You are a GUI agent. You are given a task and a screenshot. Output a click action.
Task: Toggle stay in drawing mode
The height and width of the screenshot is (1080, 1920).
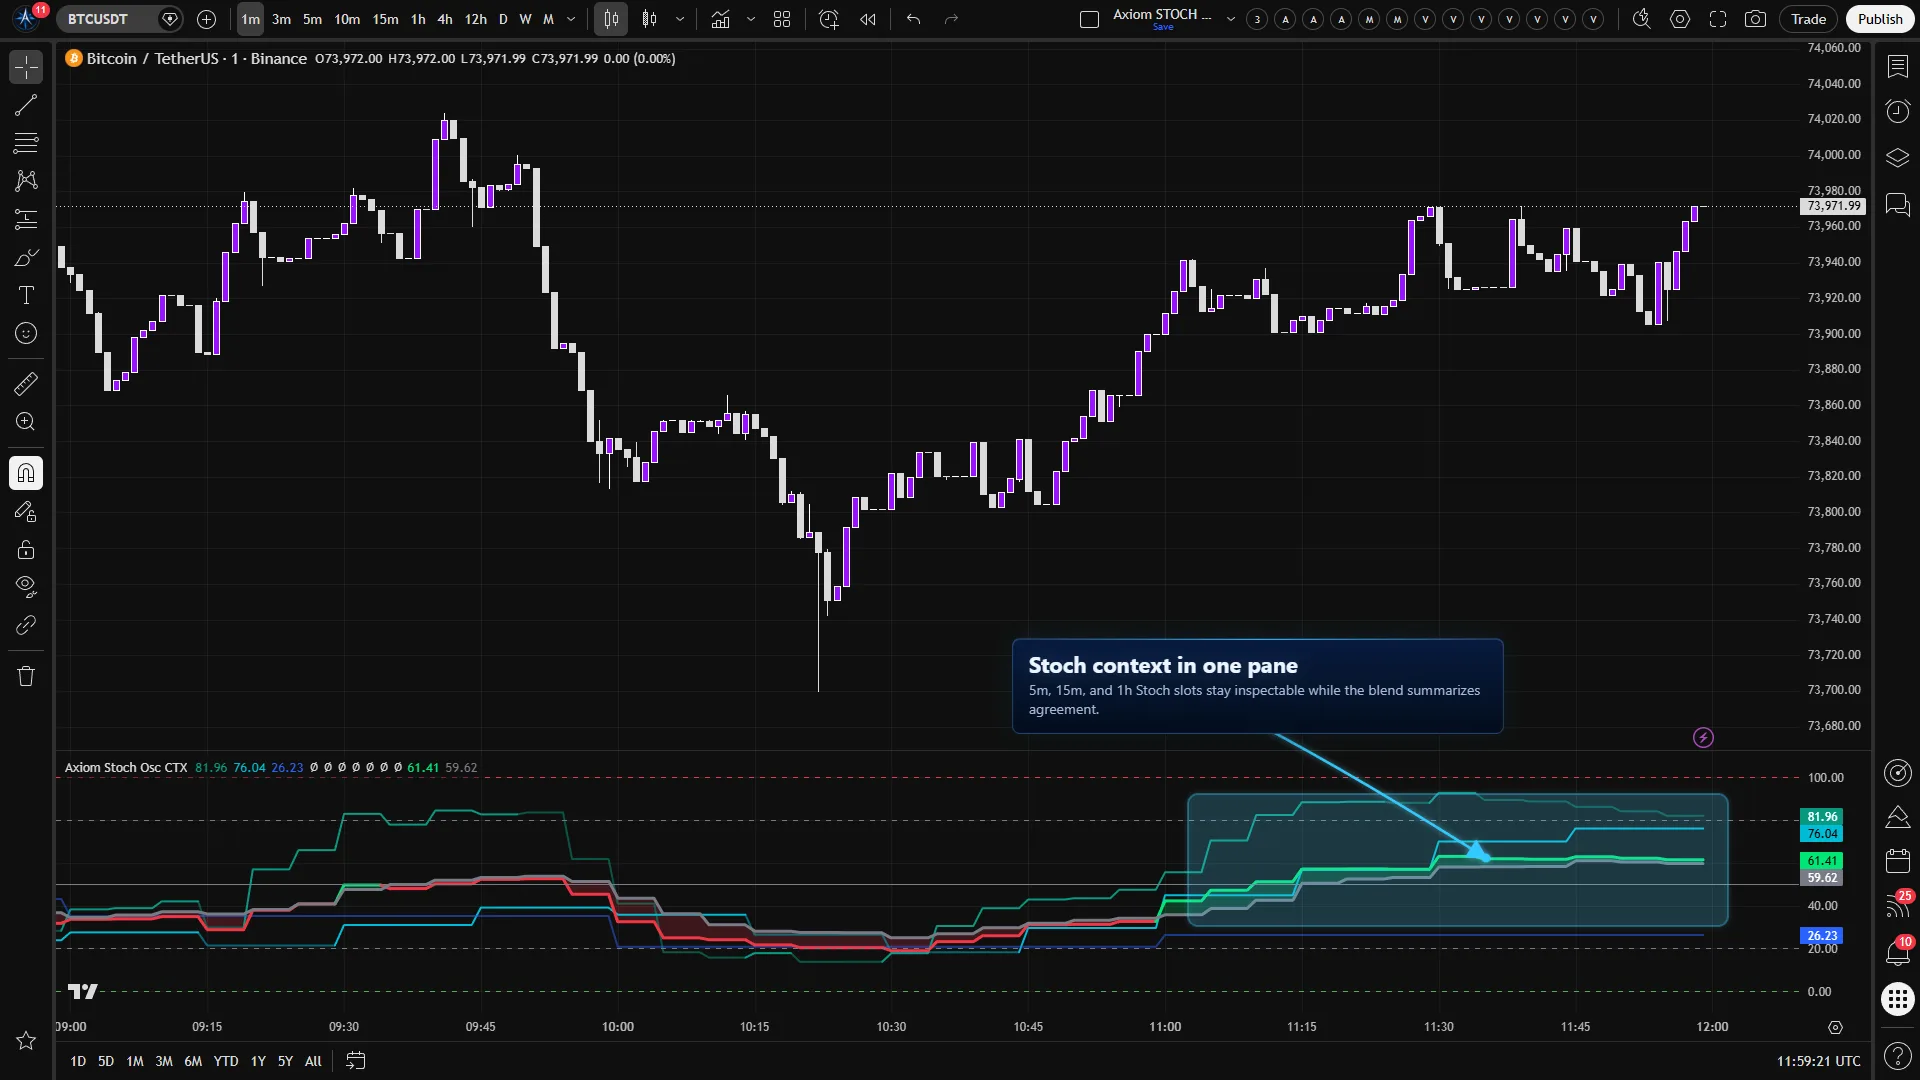26,511
